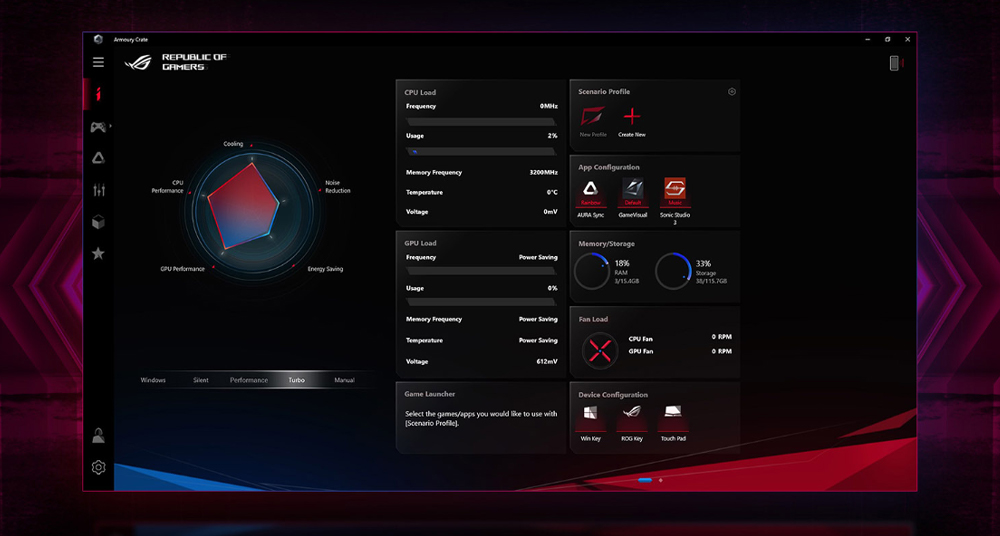Go to second dashboard page indicator
Screen dimensions: 1000x536
click(661, 480)
